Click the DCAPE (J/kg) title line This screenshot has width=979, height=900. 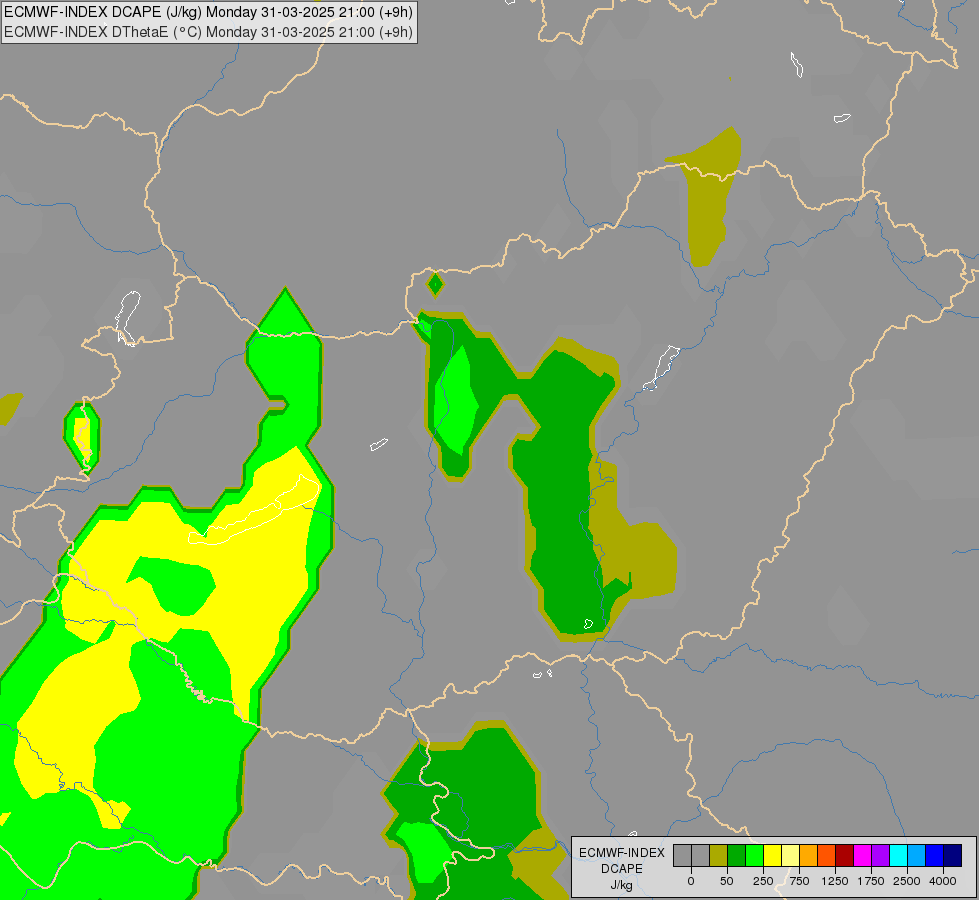pos(208,12)
